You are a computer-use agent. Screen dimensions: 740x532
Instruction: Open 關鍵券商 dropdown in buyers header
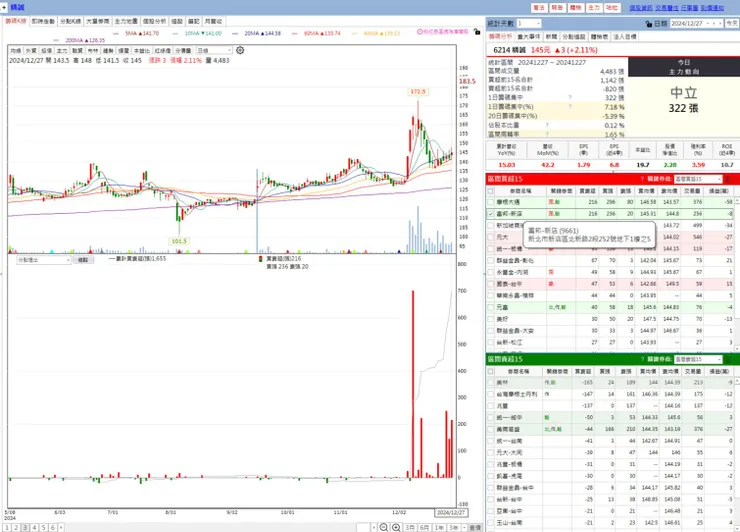click(698, 179)
